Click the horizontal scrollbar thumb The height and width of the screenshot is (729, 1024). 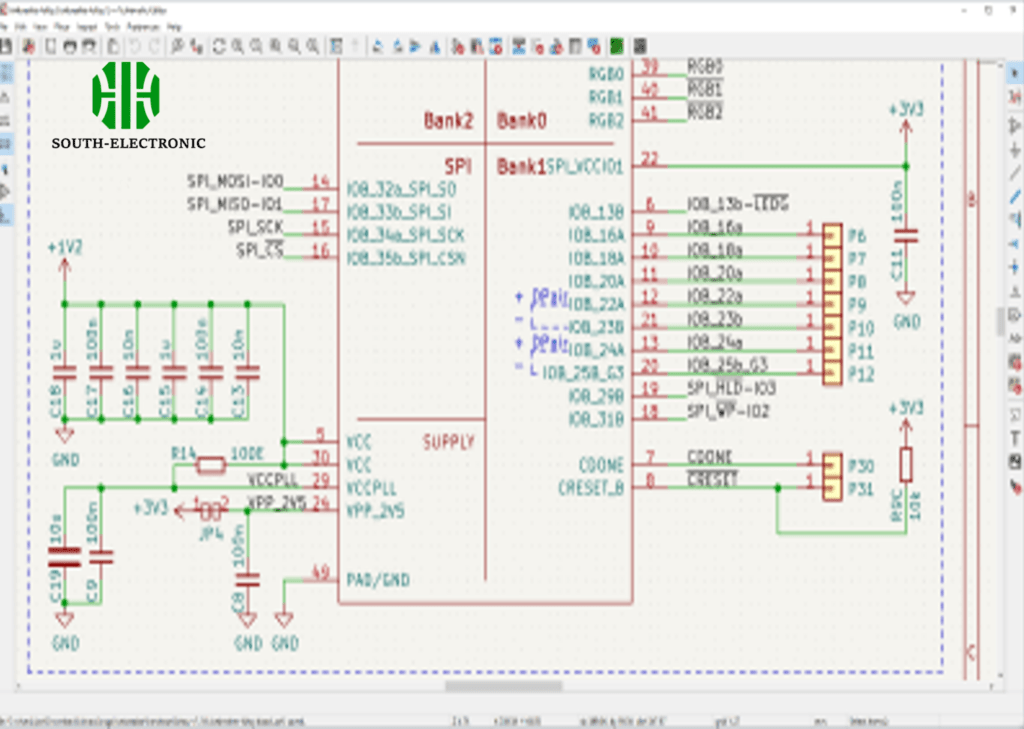(503, 686)
